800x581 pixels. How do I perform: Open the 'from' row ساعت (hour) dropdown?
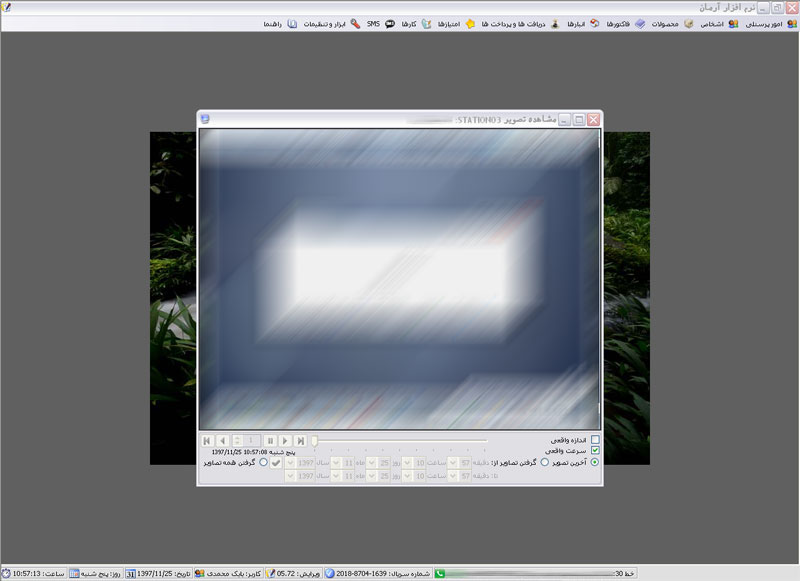coord(407,463)
